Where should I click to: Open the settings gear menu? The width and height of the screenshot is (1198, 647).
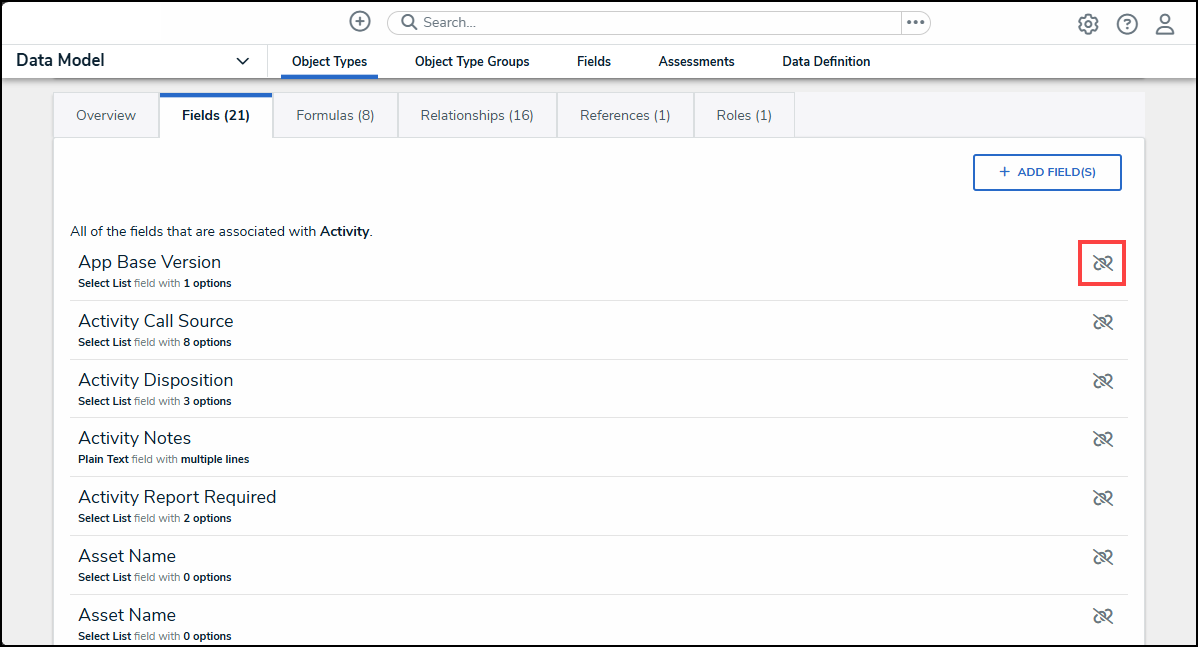pos(1088,24)
